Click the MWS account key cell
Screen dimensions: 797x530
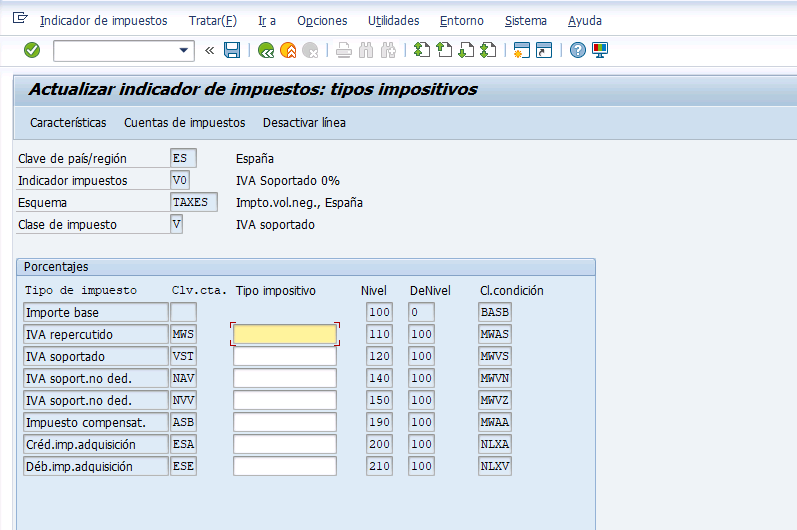click(x=183, y=334)
